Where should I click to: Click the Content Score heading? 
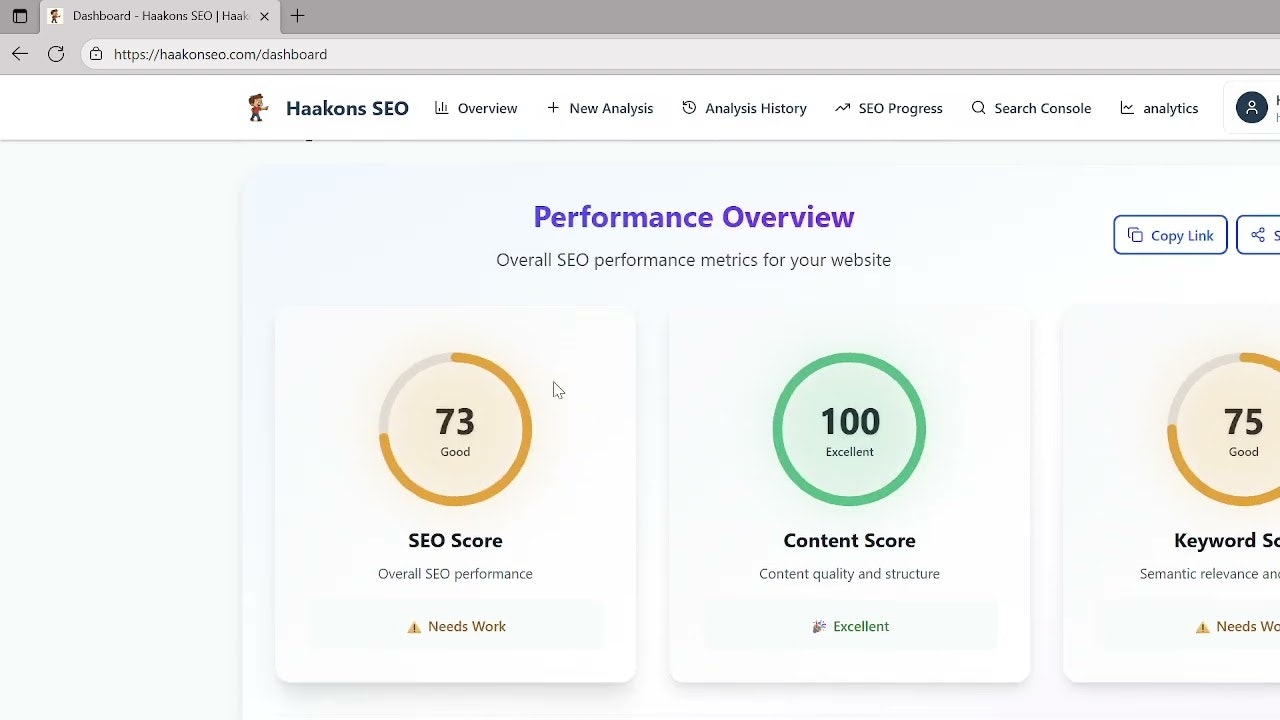point(849,540)
